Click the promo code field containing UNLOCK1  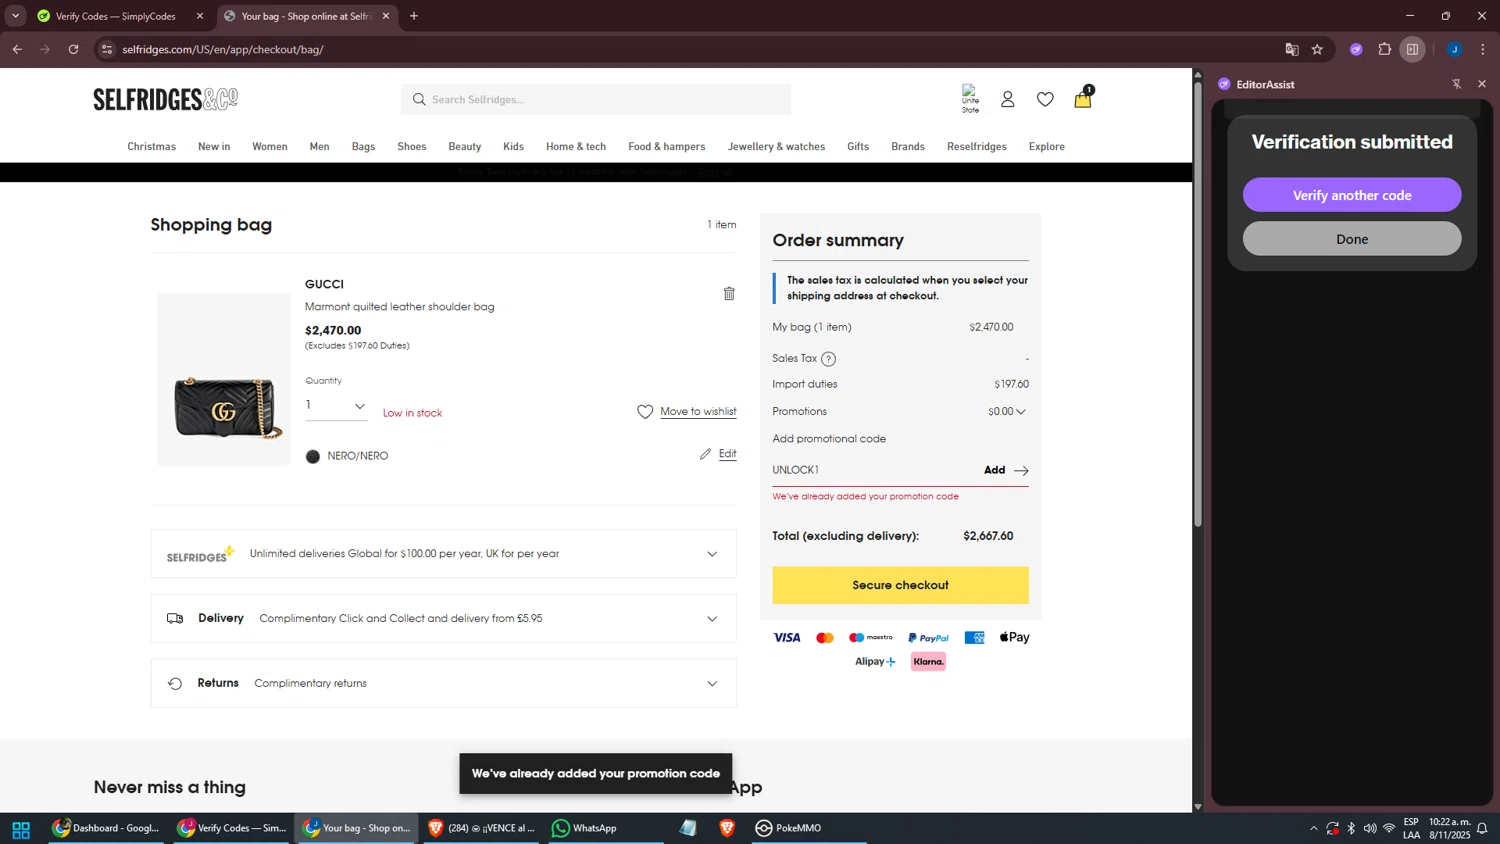(872, 470)
